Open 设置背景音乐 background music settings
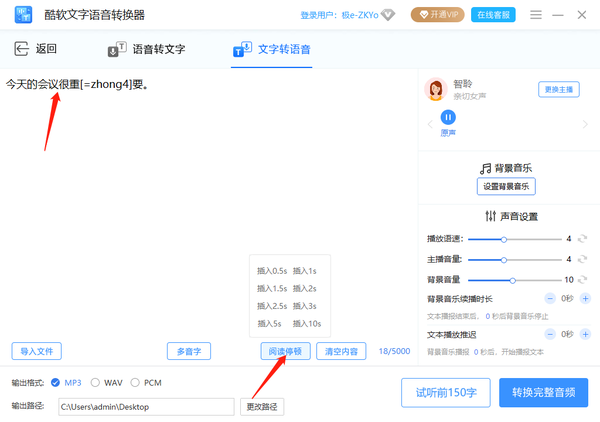600x422 pixels. pyautogui.click(x=506, y=186)
